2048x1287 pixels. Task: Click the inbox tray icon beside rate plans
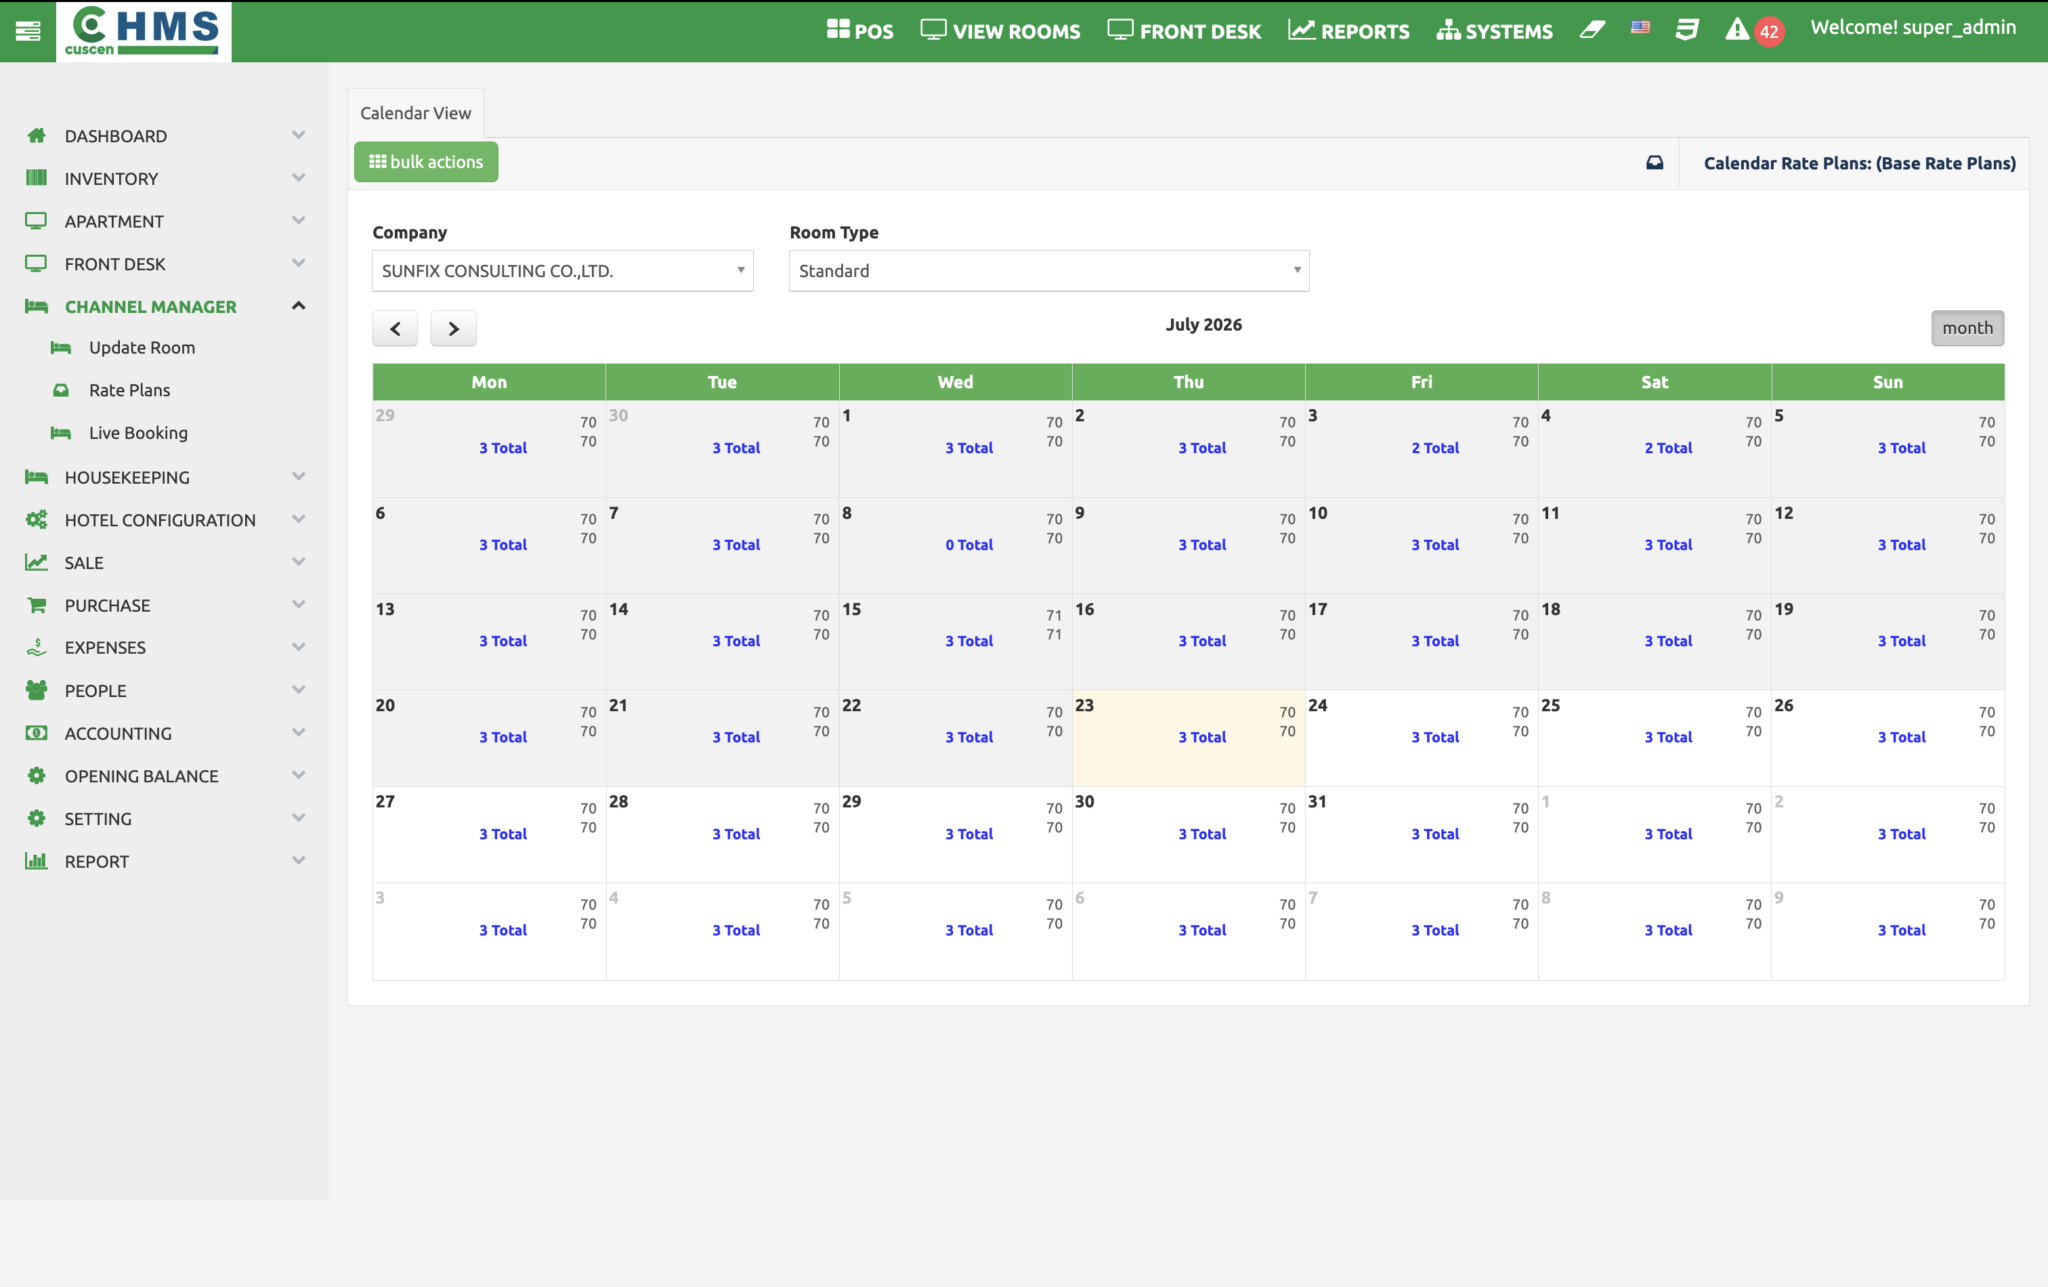tap(1655, 163)
